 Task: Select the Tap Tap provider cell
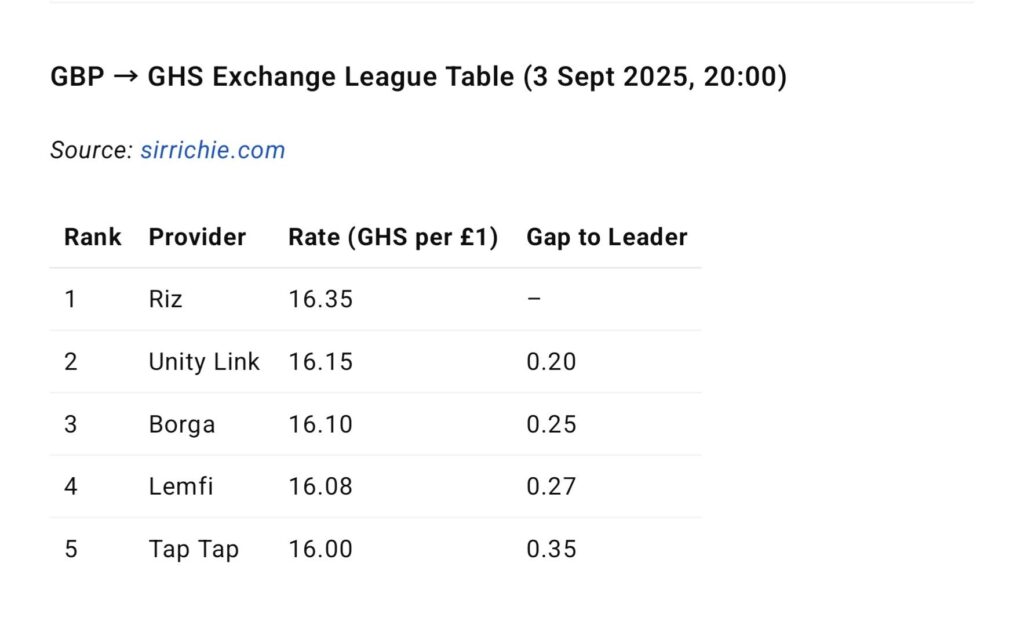click(x=193, y=549)
